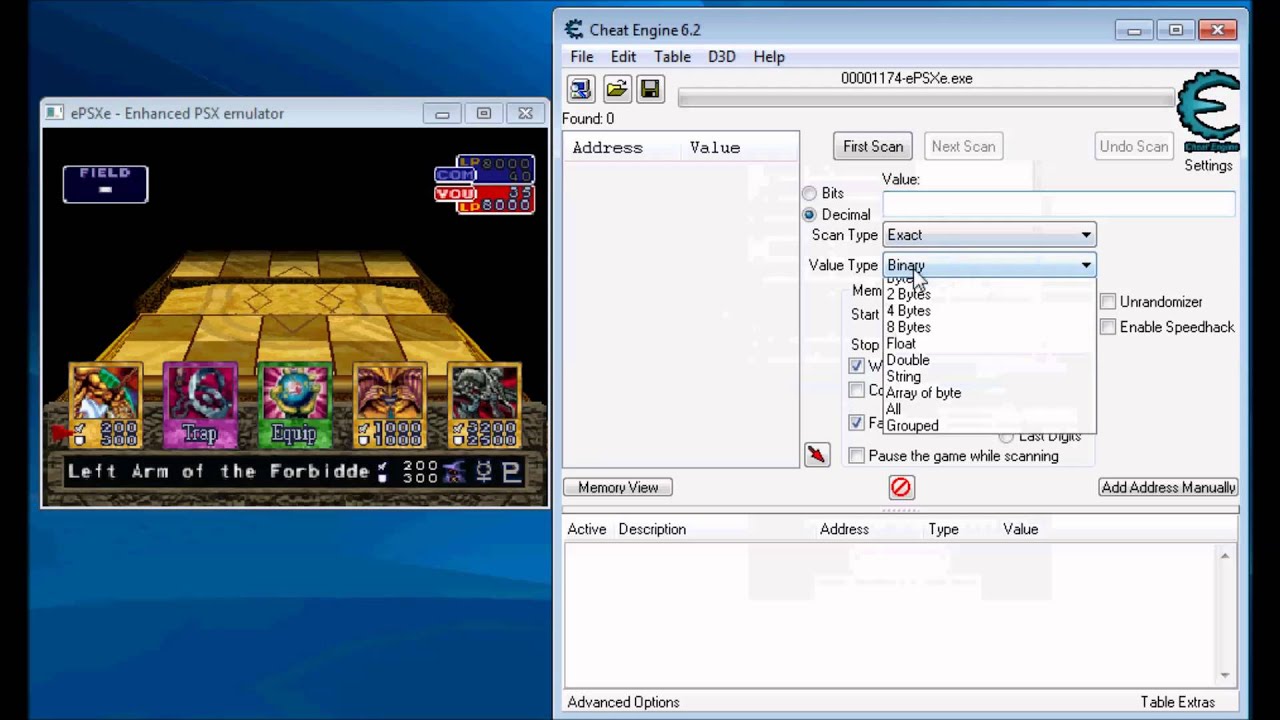Toggle the Enable Speedhack checkbox

(x=1108, y=327)
